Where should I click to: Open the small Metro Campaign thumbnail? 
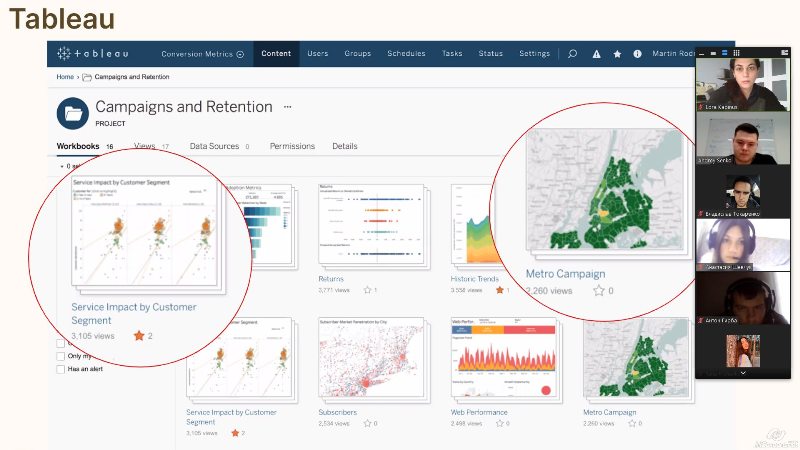click(636, 357)
